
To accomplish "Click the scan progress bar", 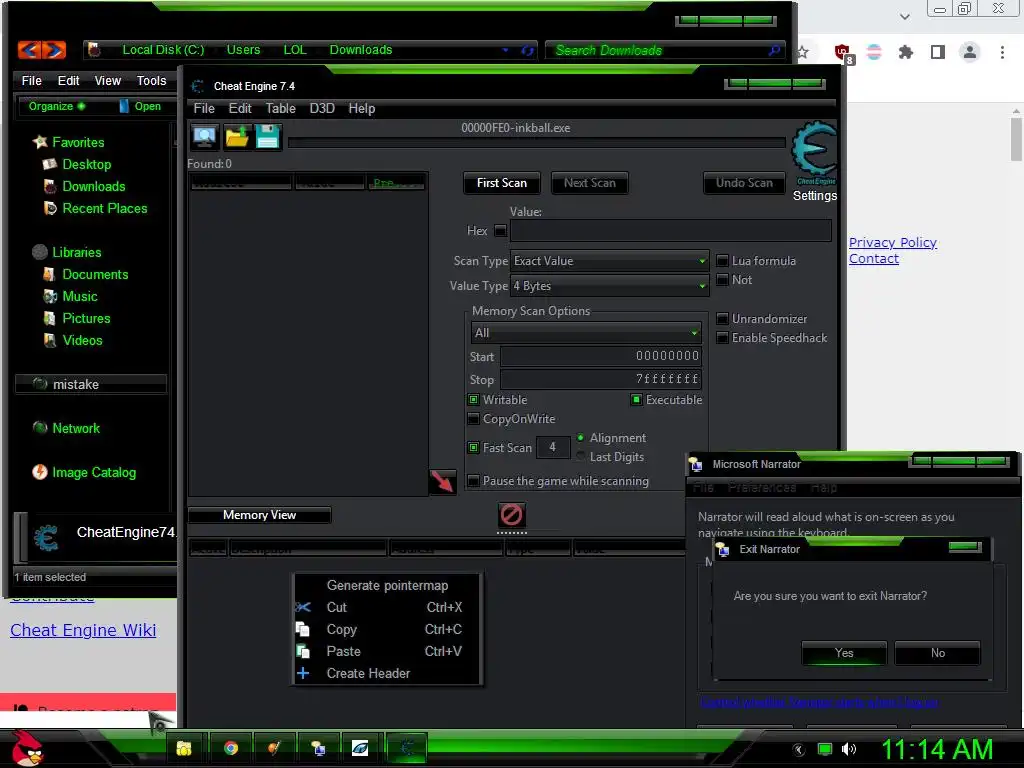I will point(537,142).
